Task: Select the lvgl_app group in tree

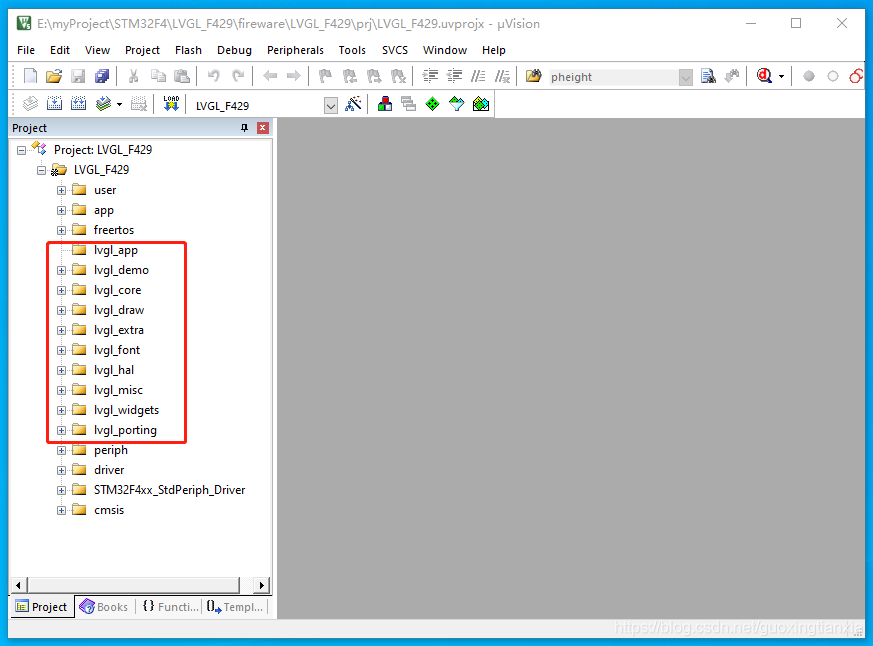Action: pos(116,250)
